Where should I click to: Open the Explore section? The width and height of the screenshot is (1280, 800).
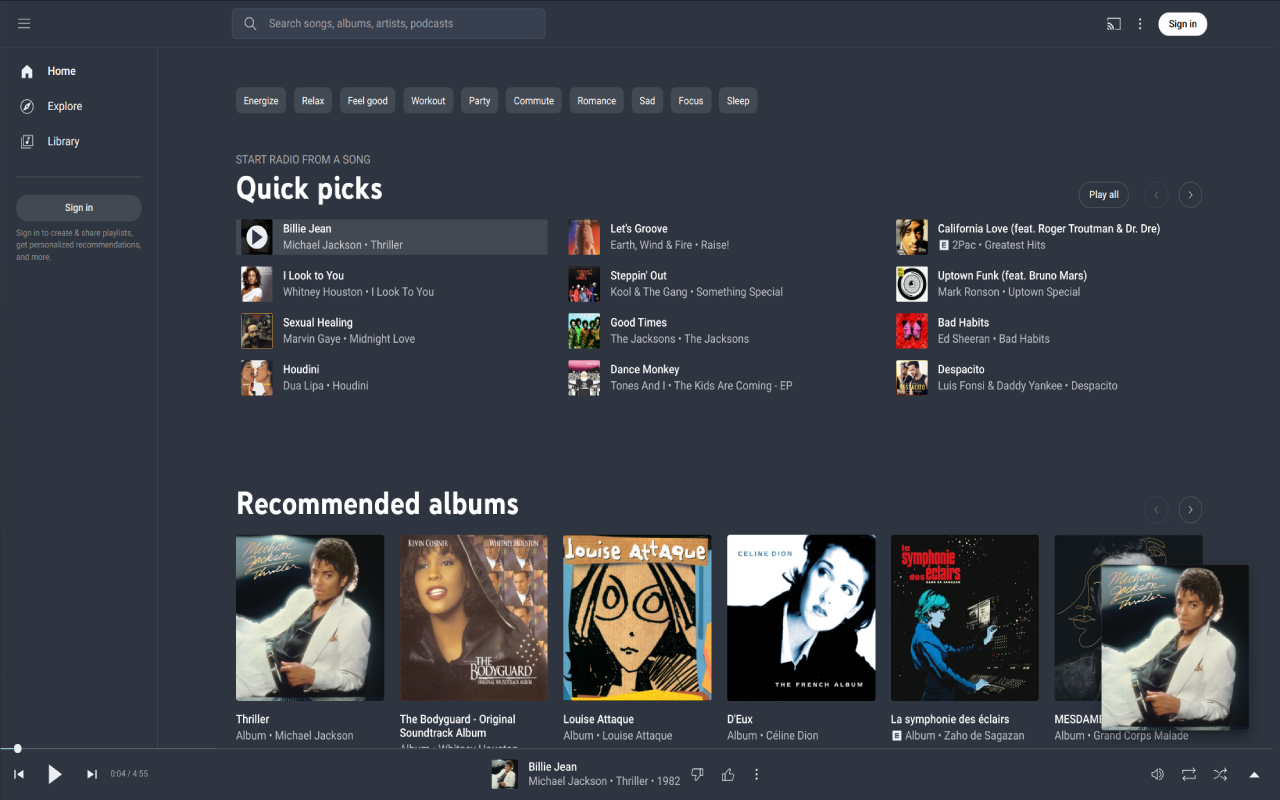pos(64,106)
